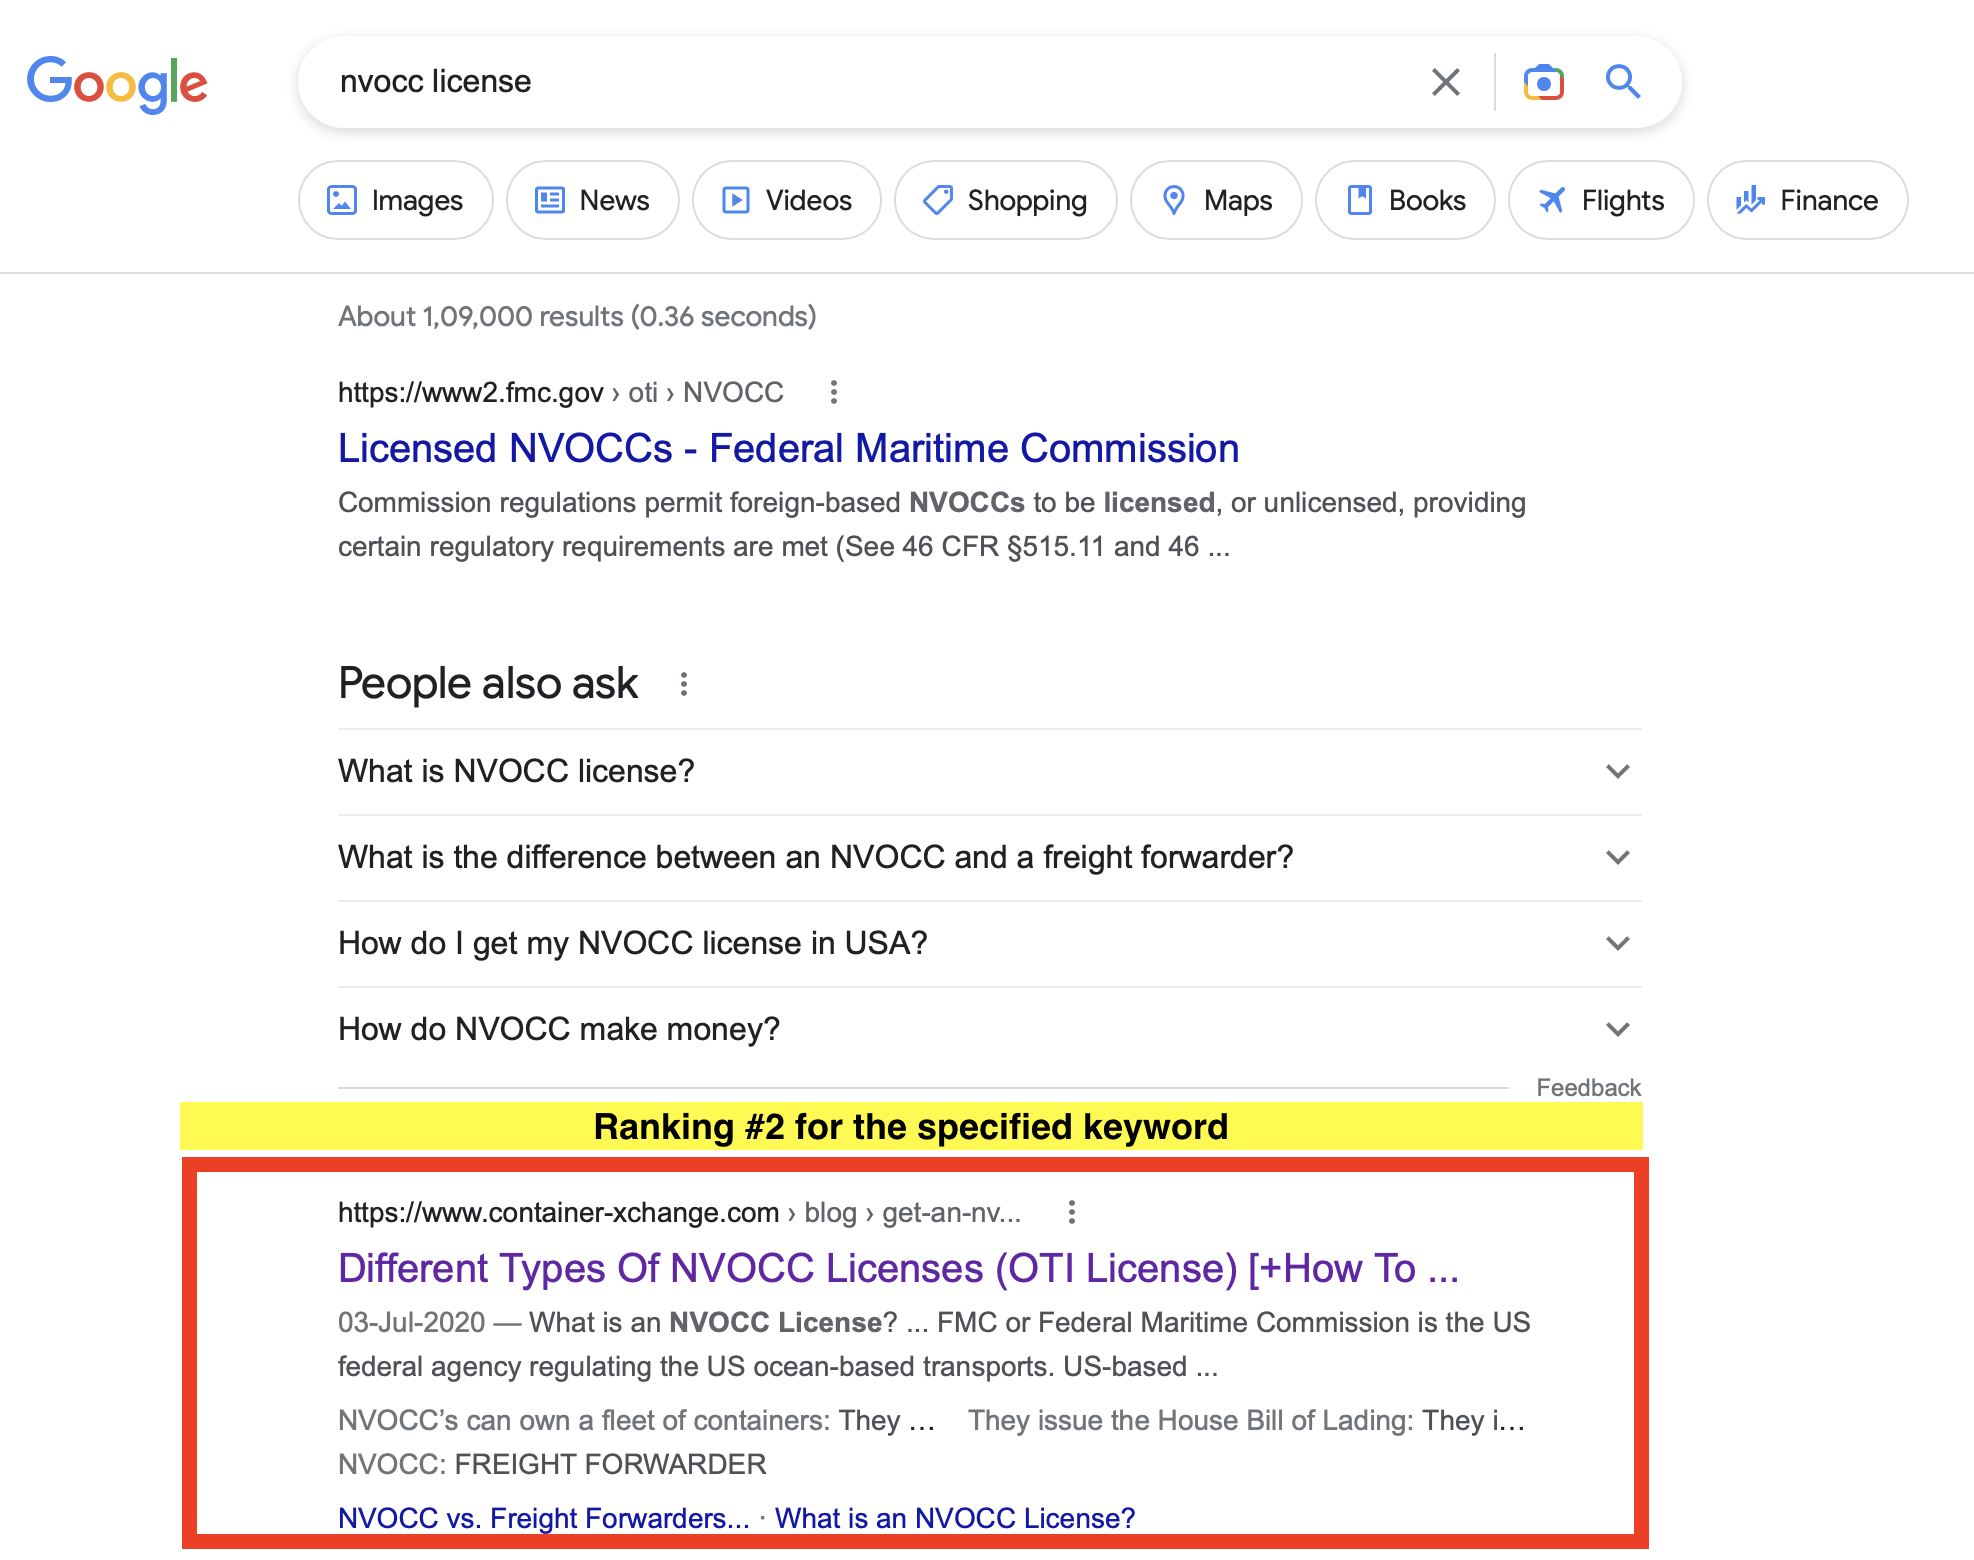Image resolution: width=1974 pixels, height=1560 pixels.
Task: Select the Shopping filter chip
Action: coord(1004,201)
